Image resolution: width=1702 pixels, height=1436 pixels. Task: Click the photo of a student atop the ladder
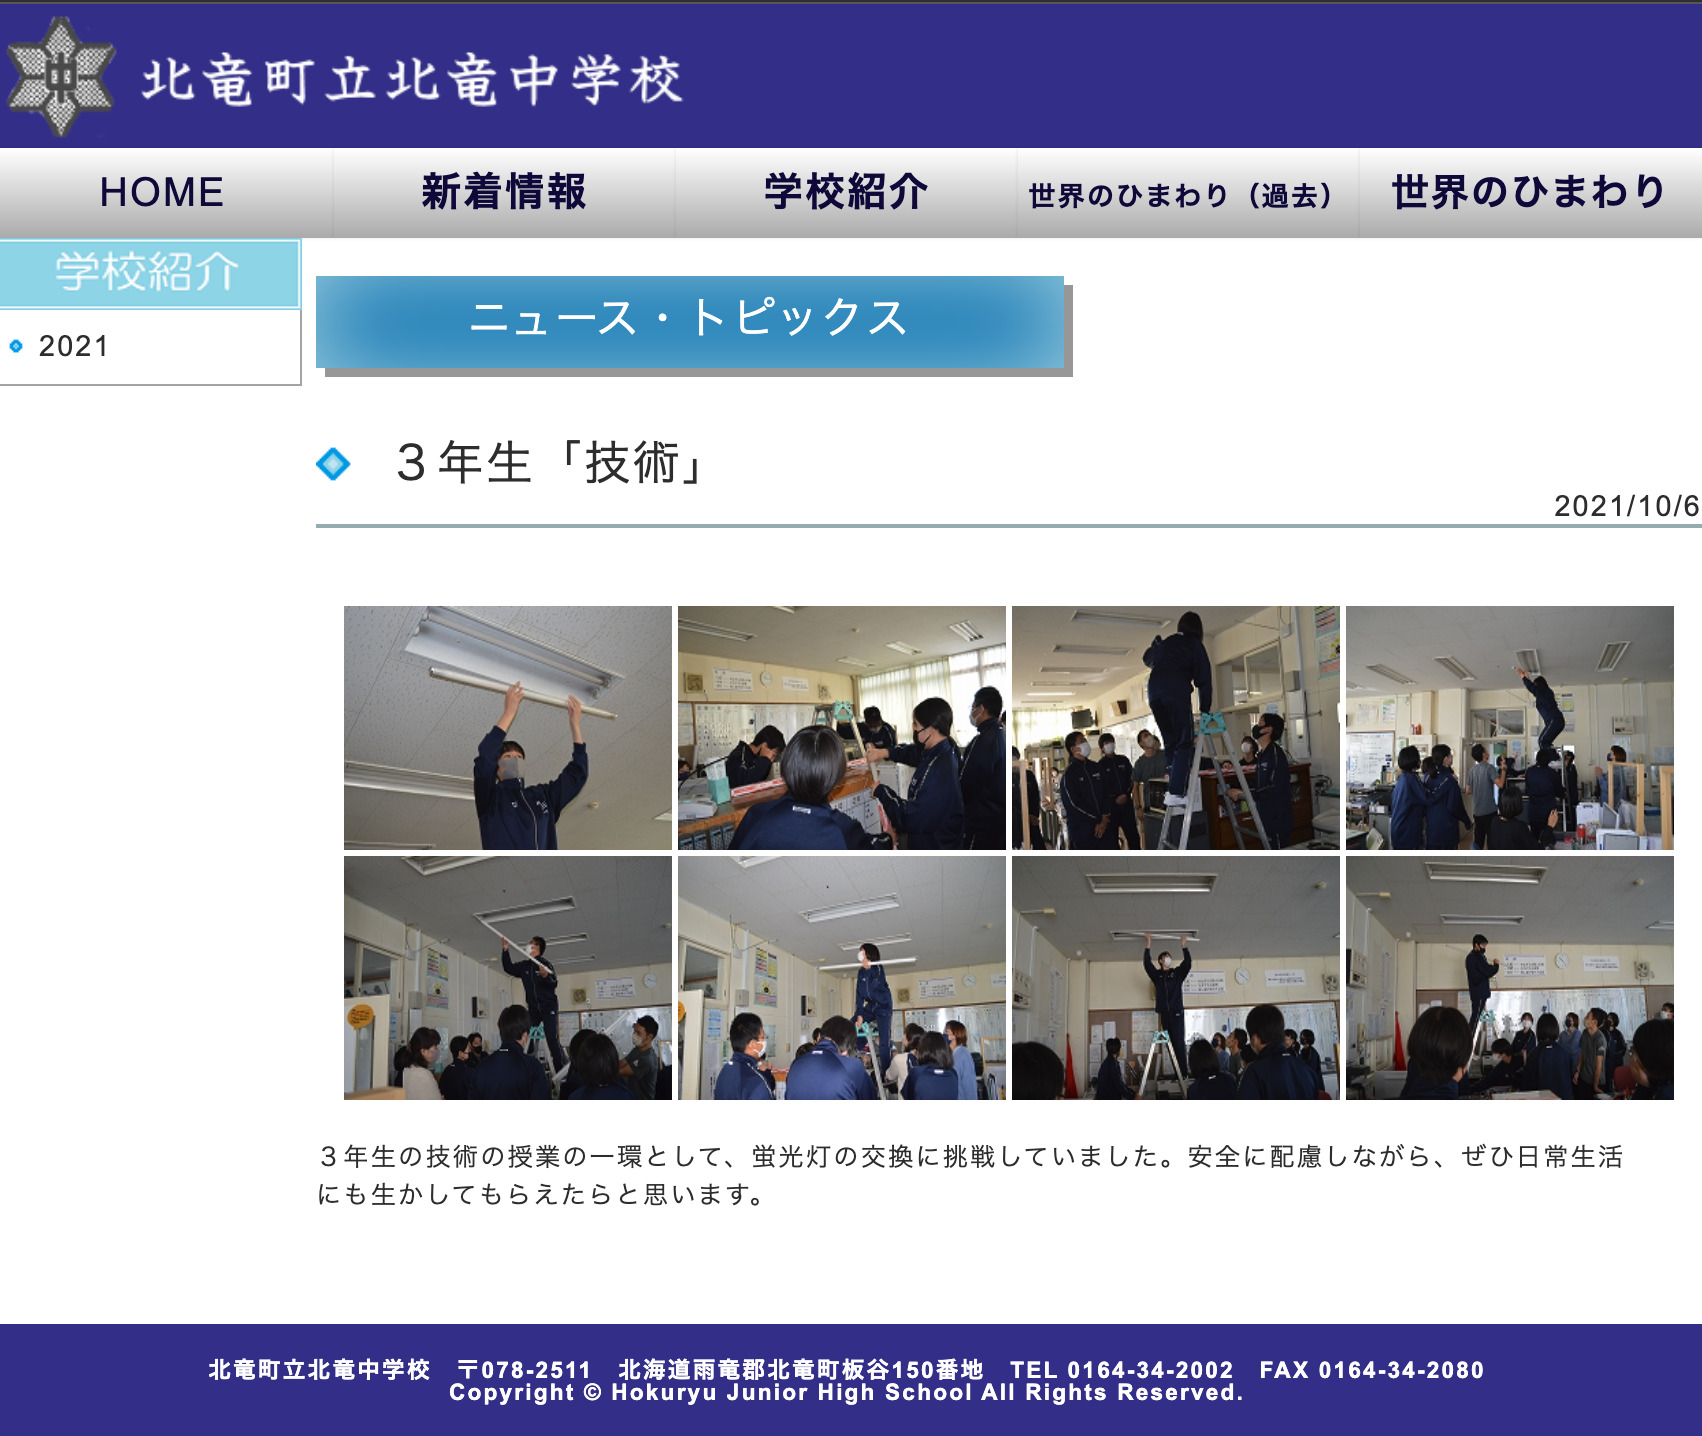(x=1176, y=728)
